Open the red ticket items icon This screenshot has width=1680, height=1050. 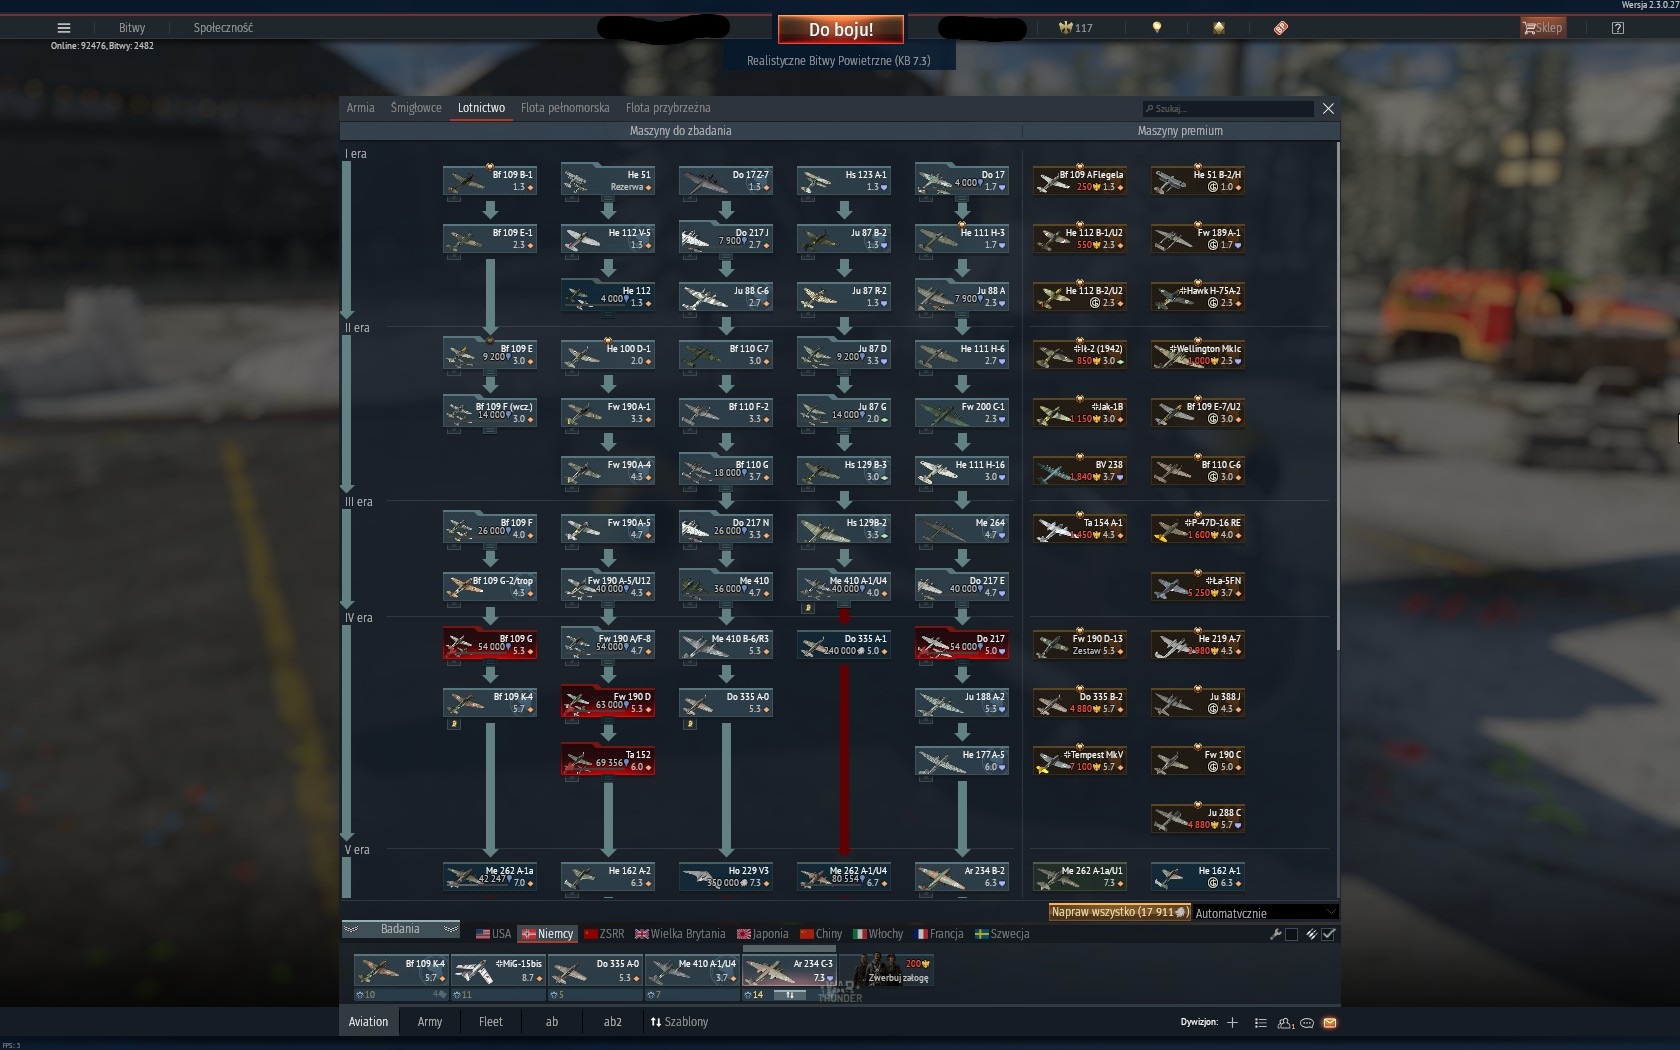pyautogui.click(x=1281, y=28)
